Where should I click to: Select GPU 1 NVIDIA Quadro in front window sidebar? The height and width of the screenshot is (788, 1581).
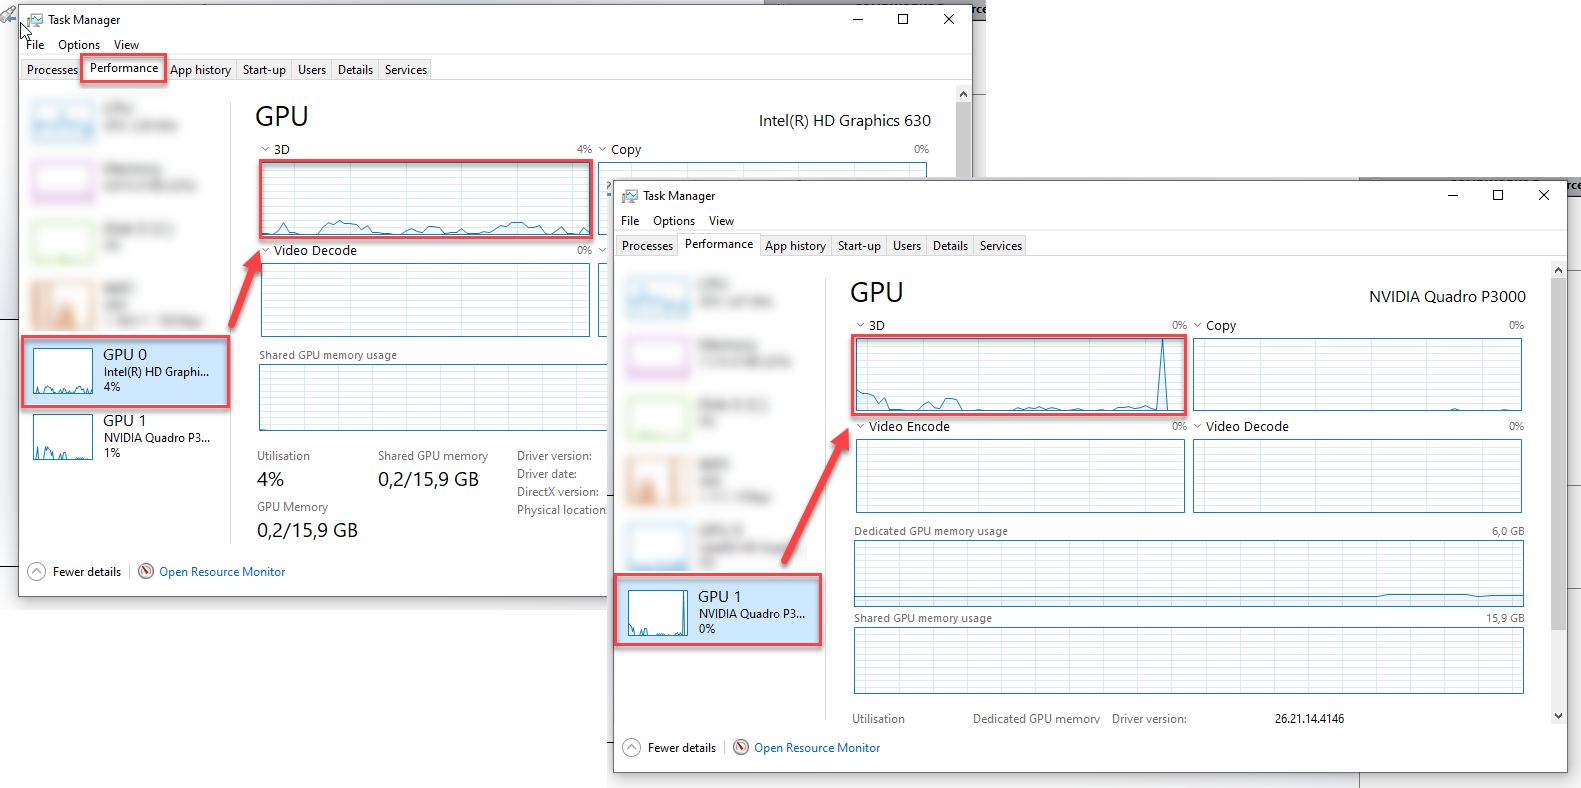tap(718, 610)
